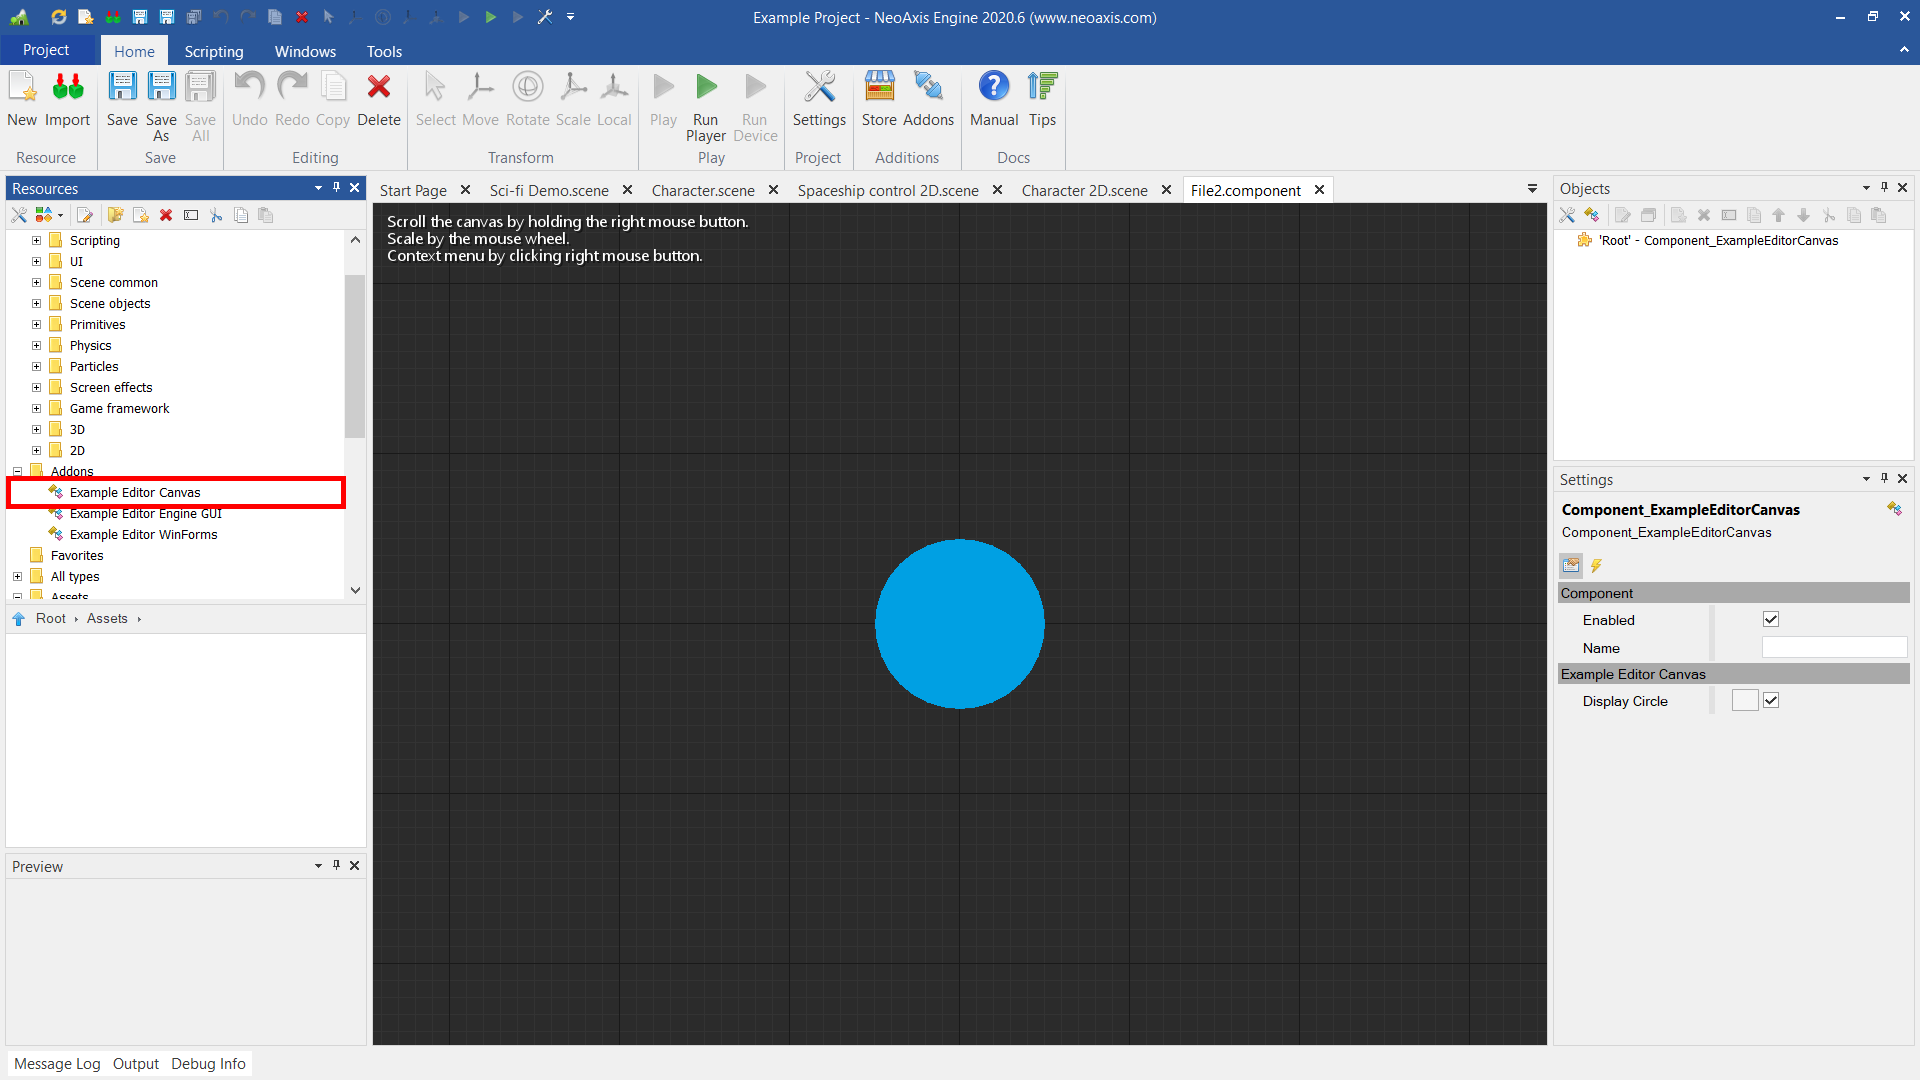The height and width of the screenshot is (1080, 1920).
Task: Switch to the Scripting ribbon tab
Action: click(x=213, y=51)
